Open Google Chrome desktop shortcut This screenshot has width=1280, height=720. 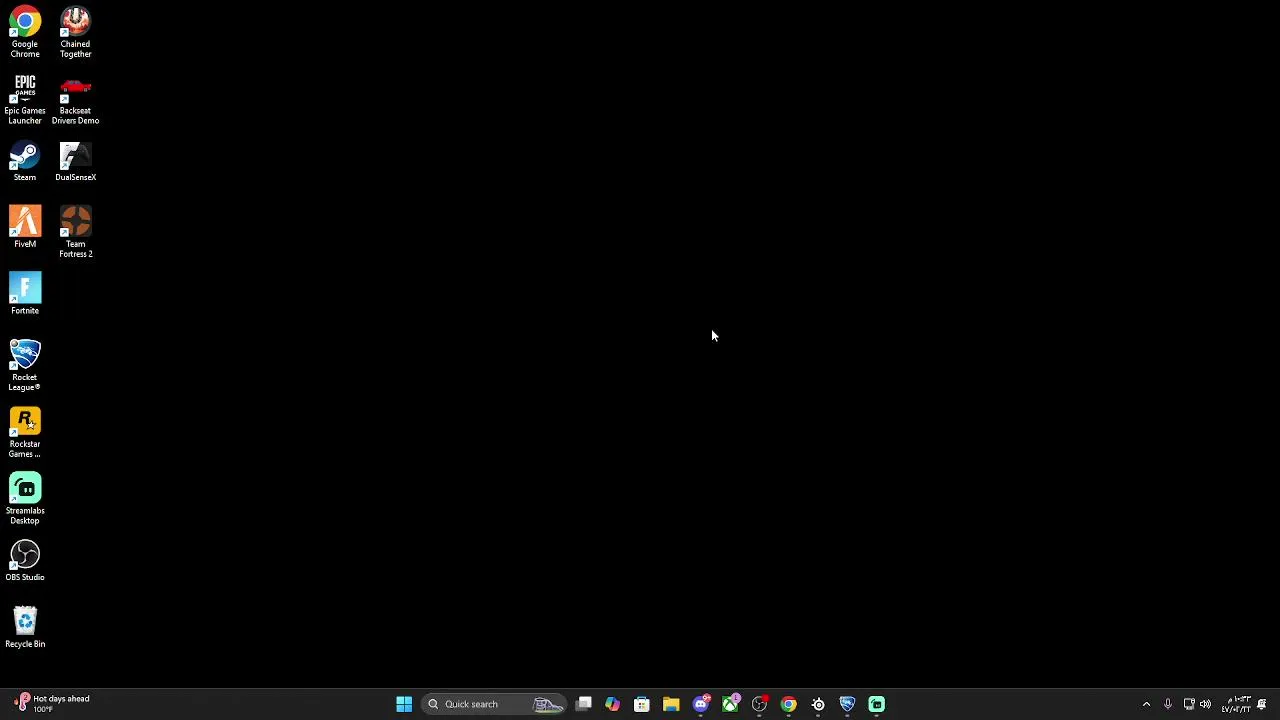pyautogui.click(x=25, y=32)
